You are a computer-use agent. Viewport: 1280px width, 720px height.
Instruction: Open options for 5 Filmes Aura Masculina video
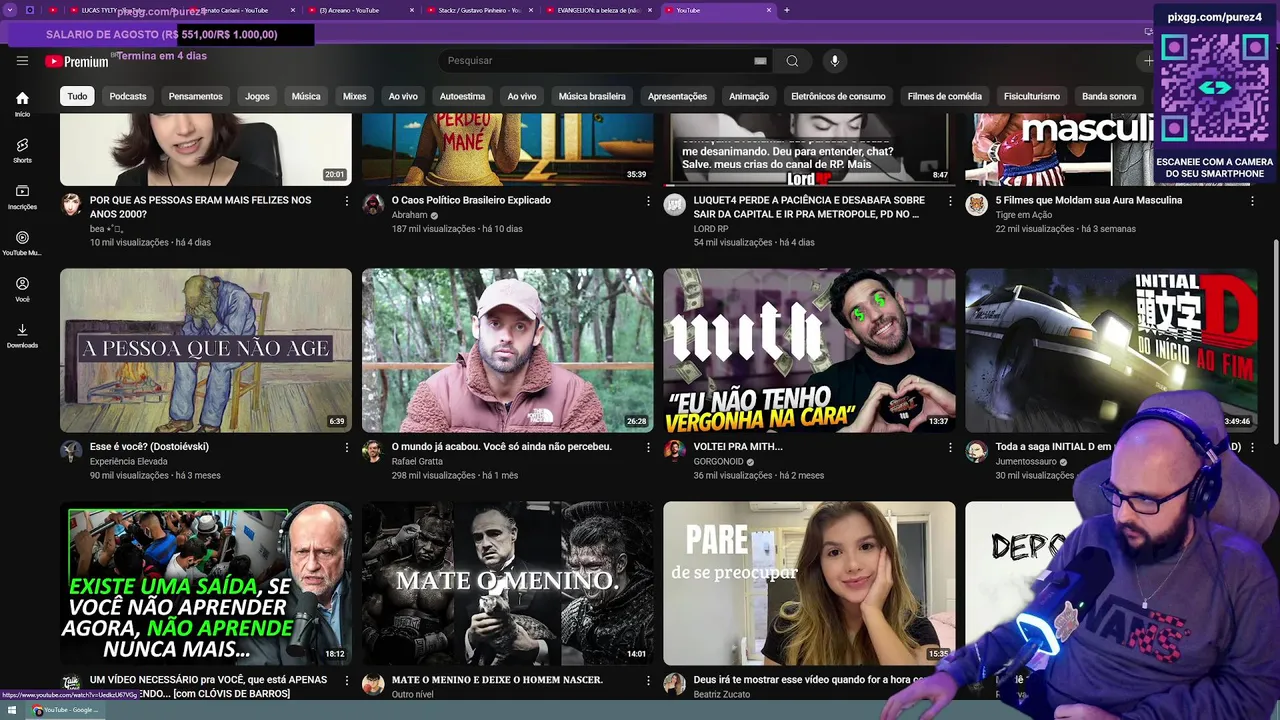point(1252,201)
